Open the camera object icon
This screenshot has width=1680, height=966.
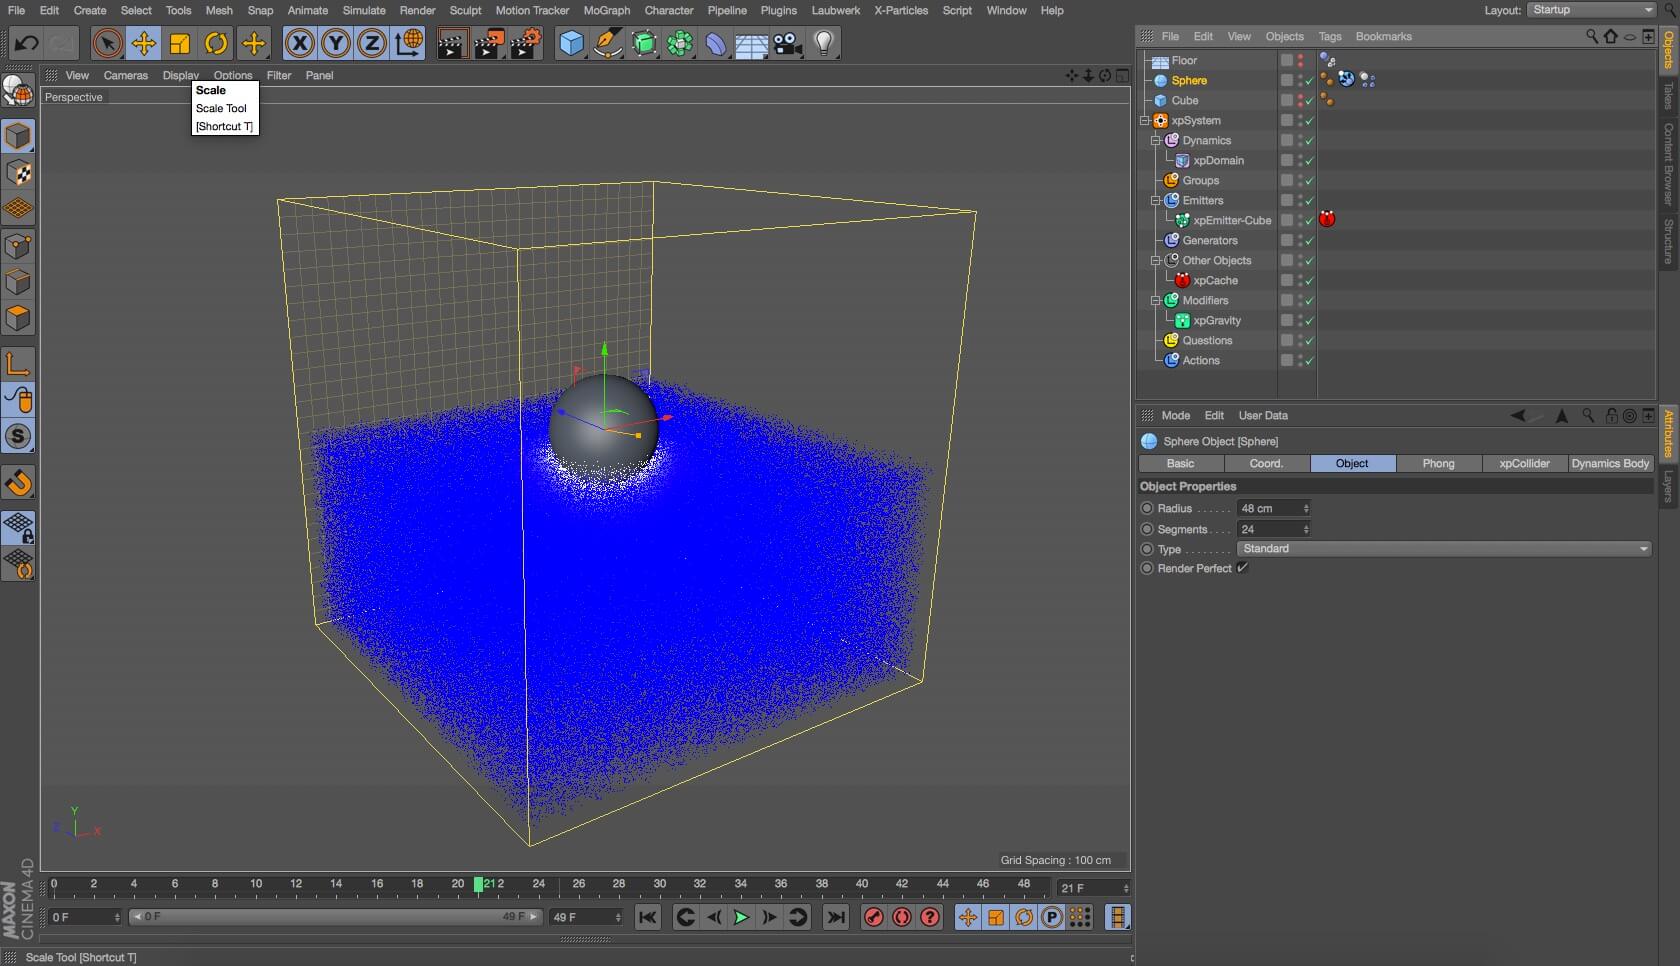pos(787,43)
